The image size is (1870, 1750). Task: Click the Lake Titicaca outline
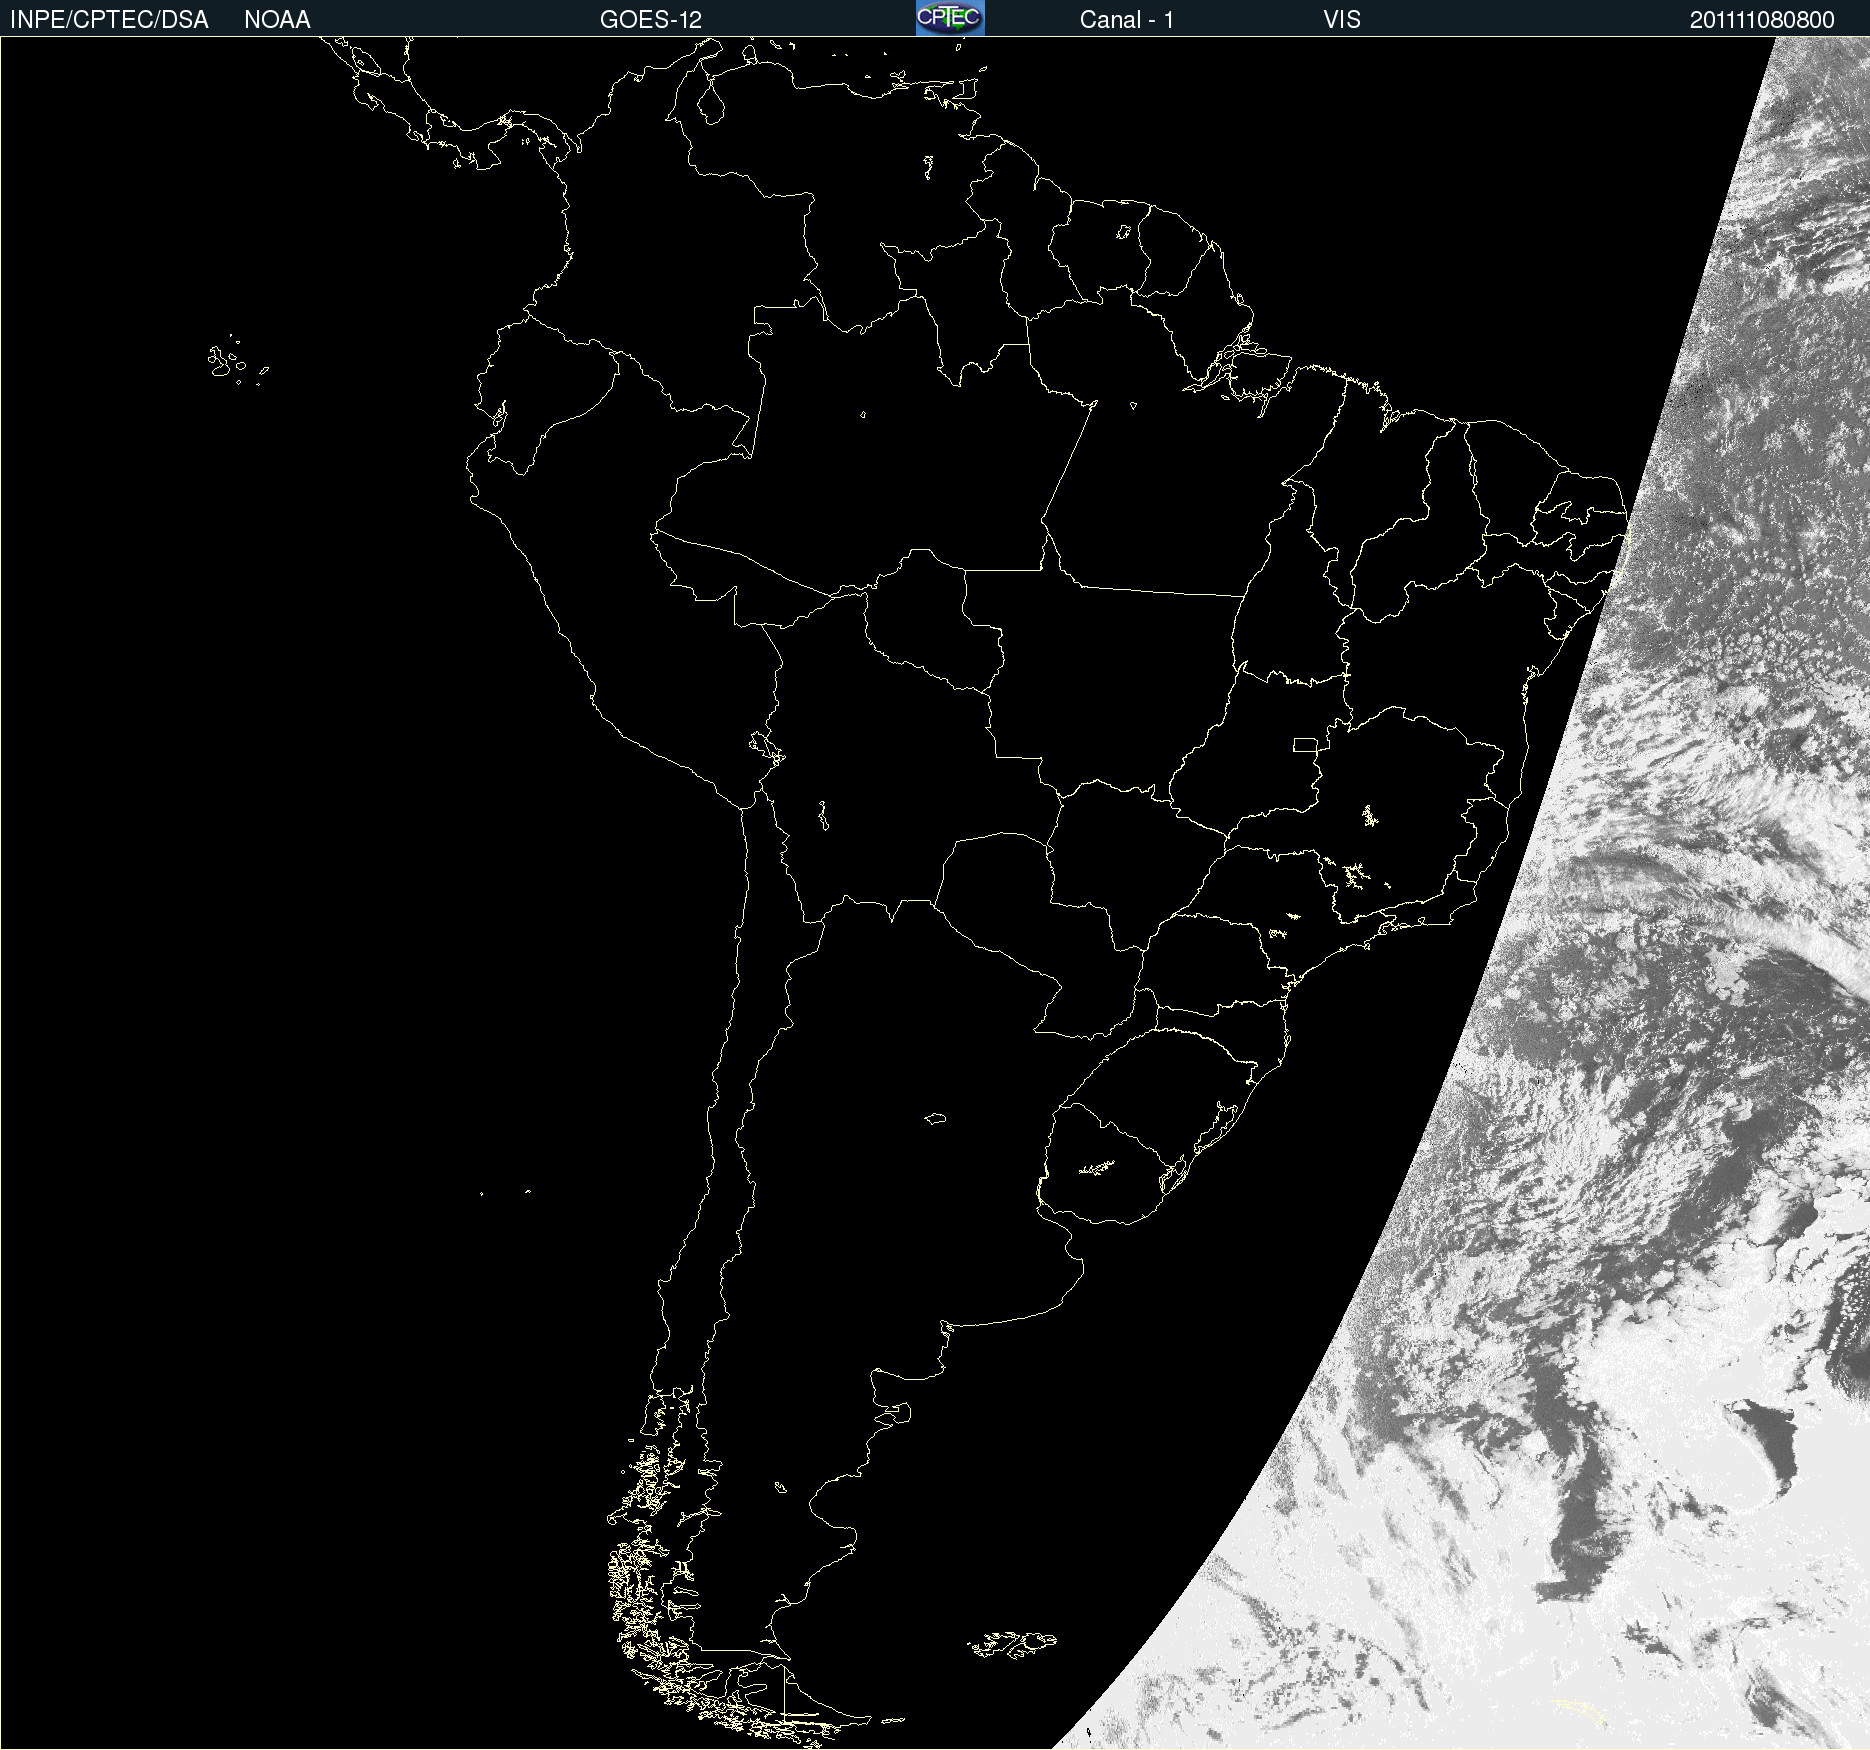pyautogui.click(x=766, y=746)
